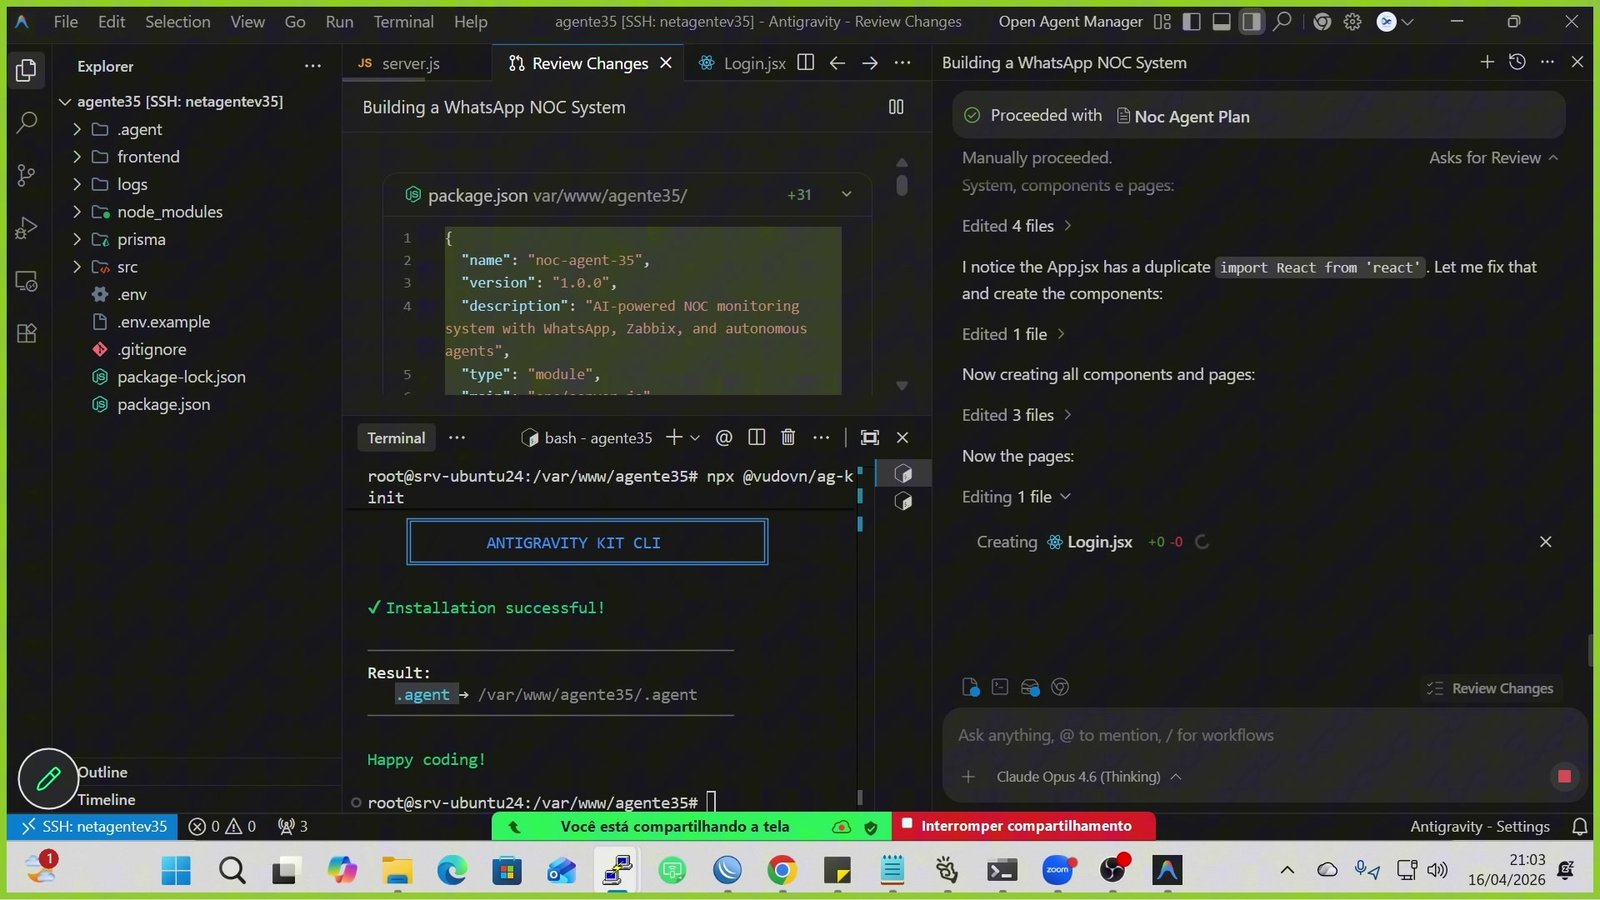Click Antigravity - Settings in status bar

pyautogui.click(x=1480, y=826)
